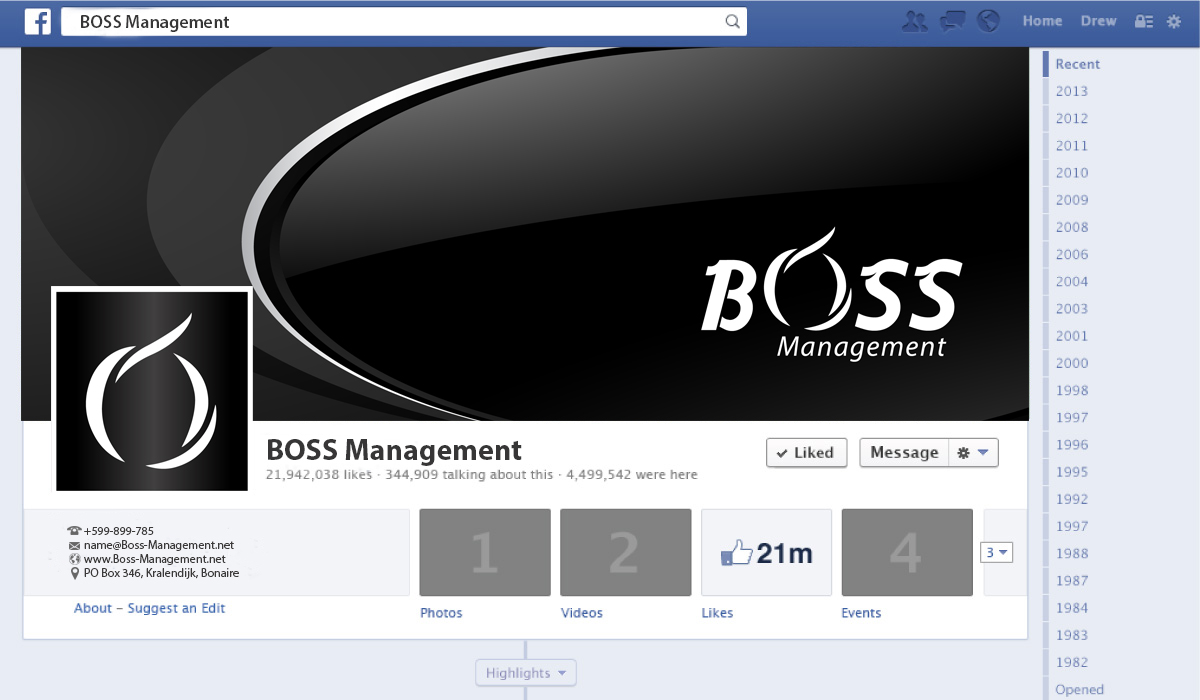Jump to 2010 in the timeline

tap(1072, 173)
